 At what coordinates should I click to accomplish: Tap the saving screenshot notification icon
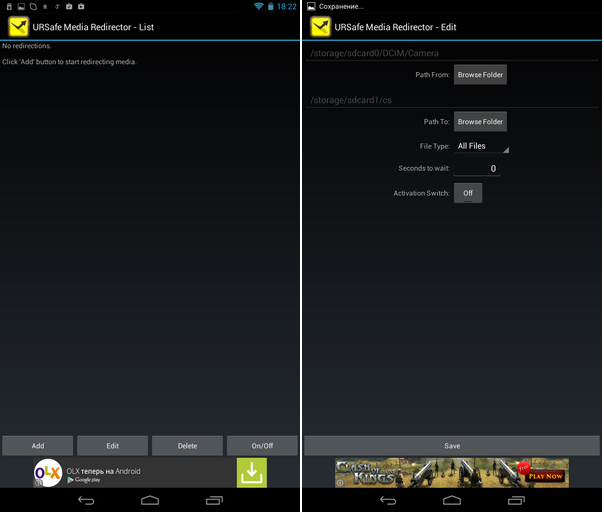[311, 6]
